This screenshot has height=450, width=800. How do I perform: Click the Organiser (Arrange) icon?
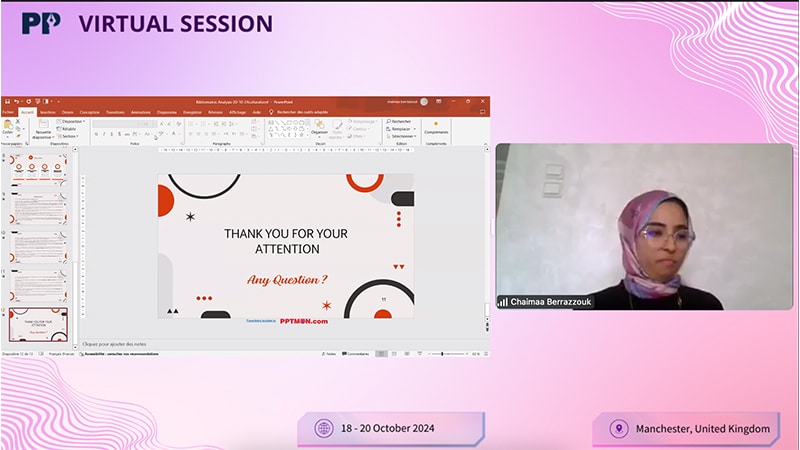point(319,126)
